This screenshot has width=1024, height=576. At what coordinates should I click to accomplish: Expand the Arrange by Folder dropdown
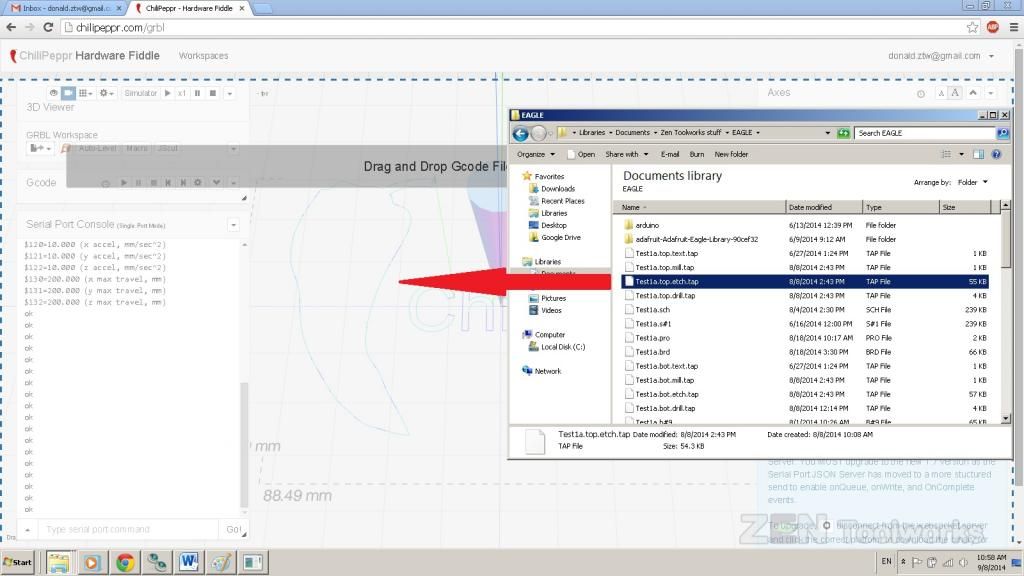coord(972,182)
